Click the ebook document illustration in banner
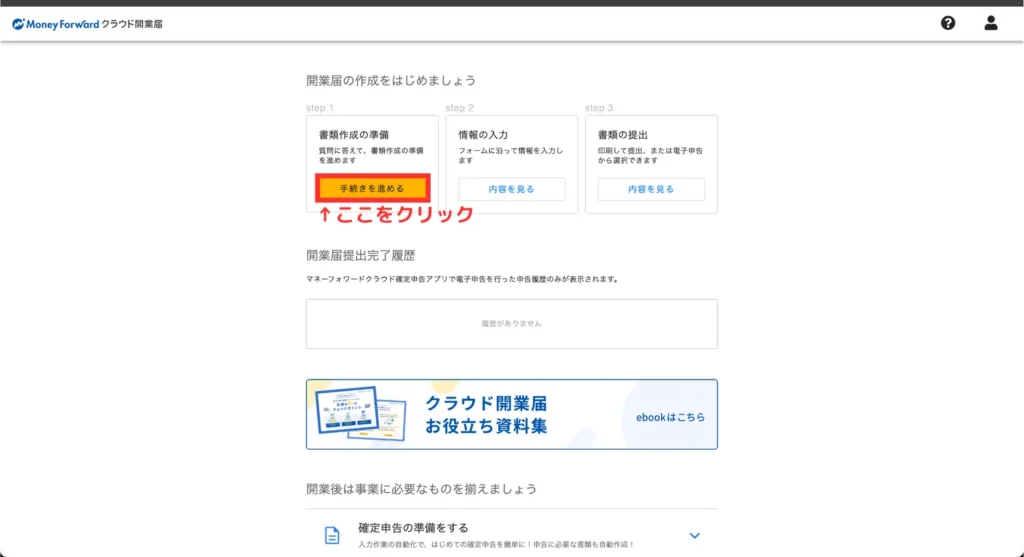The image size is (1024, 557). tap(361, 414)
